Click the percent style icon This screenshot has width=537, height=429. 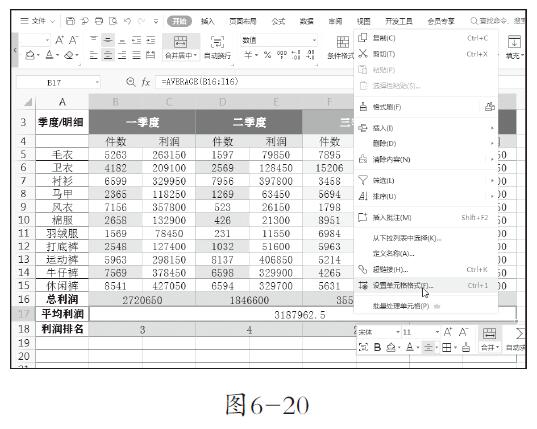pos(267,55)
